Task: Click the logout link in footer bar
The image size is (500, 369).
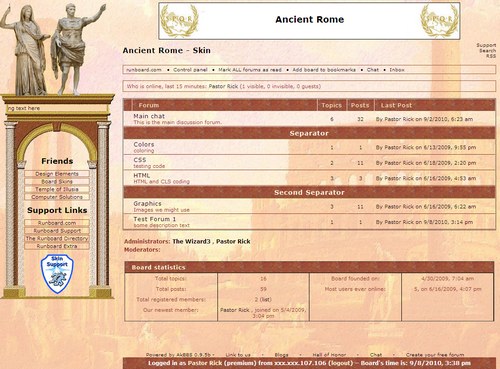Action: [341, 363]
